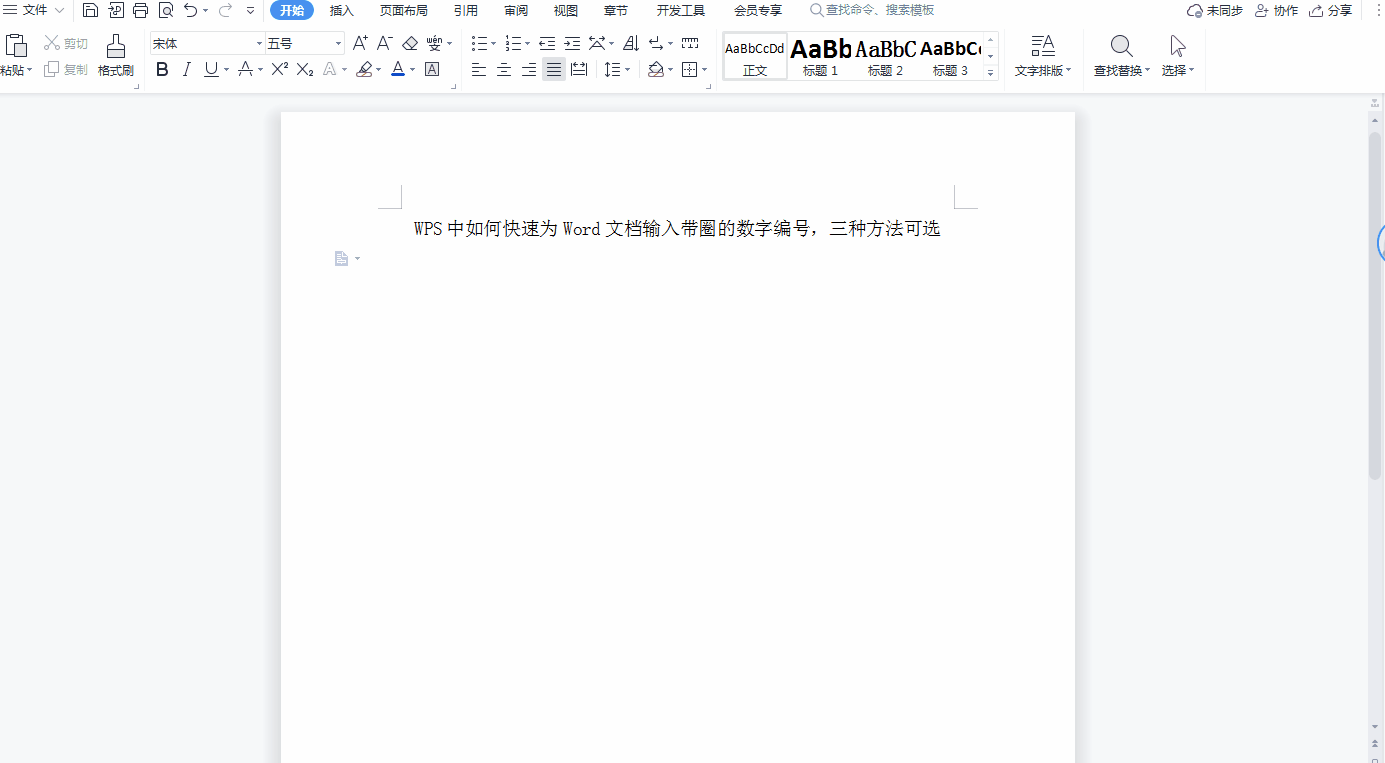
Task: Switch to the 开发工具 (Developer Tools) tab
Action: tap(681, 11)
